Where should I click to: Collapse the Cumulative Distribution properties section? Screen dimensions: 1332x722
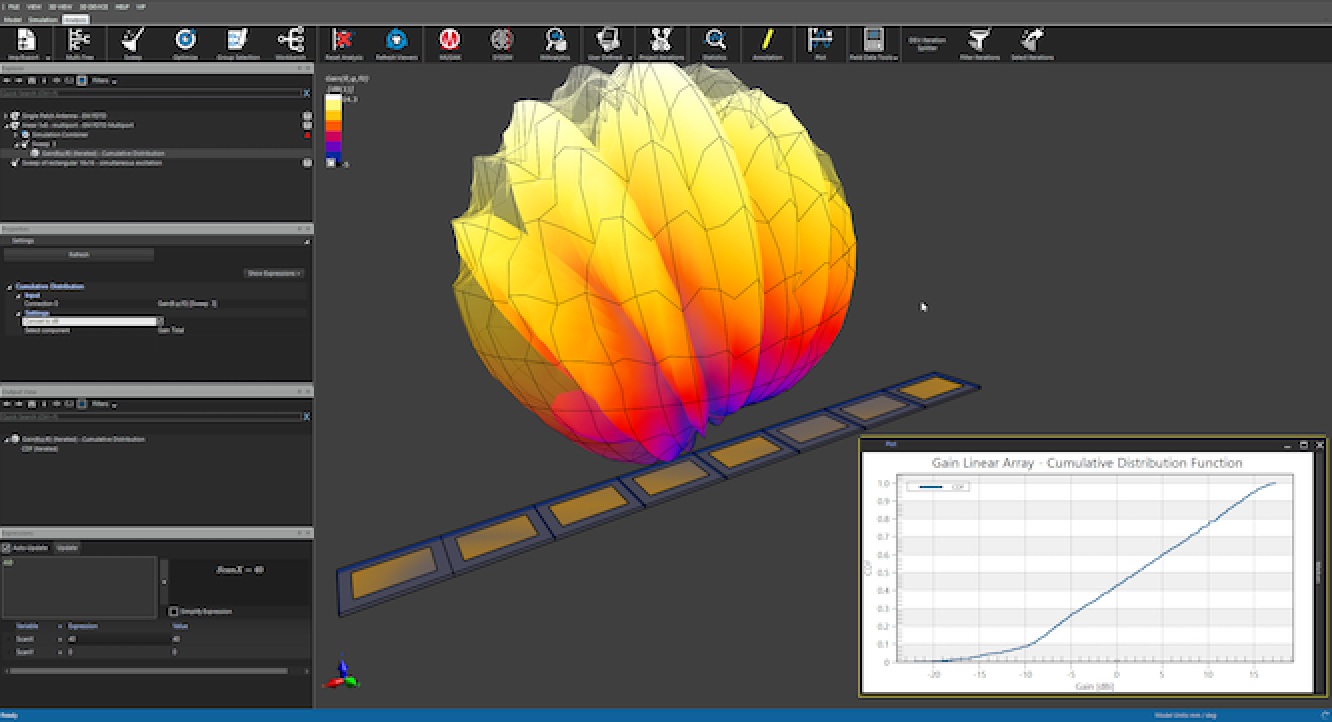10,286
